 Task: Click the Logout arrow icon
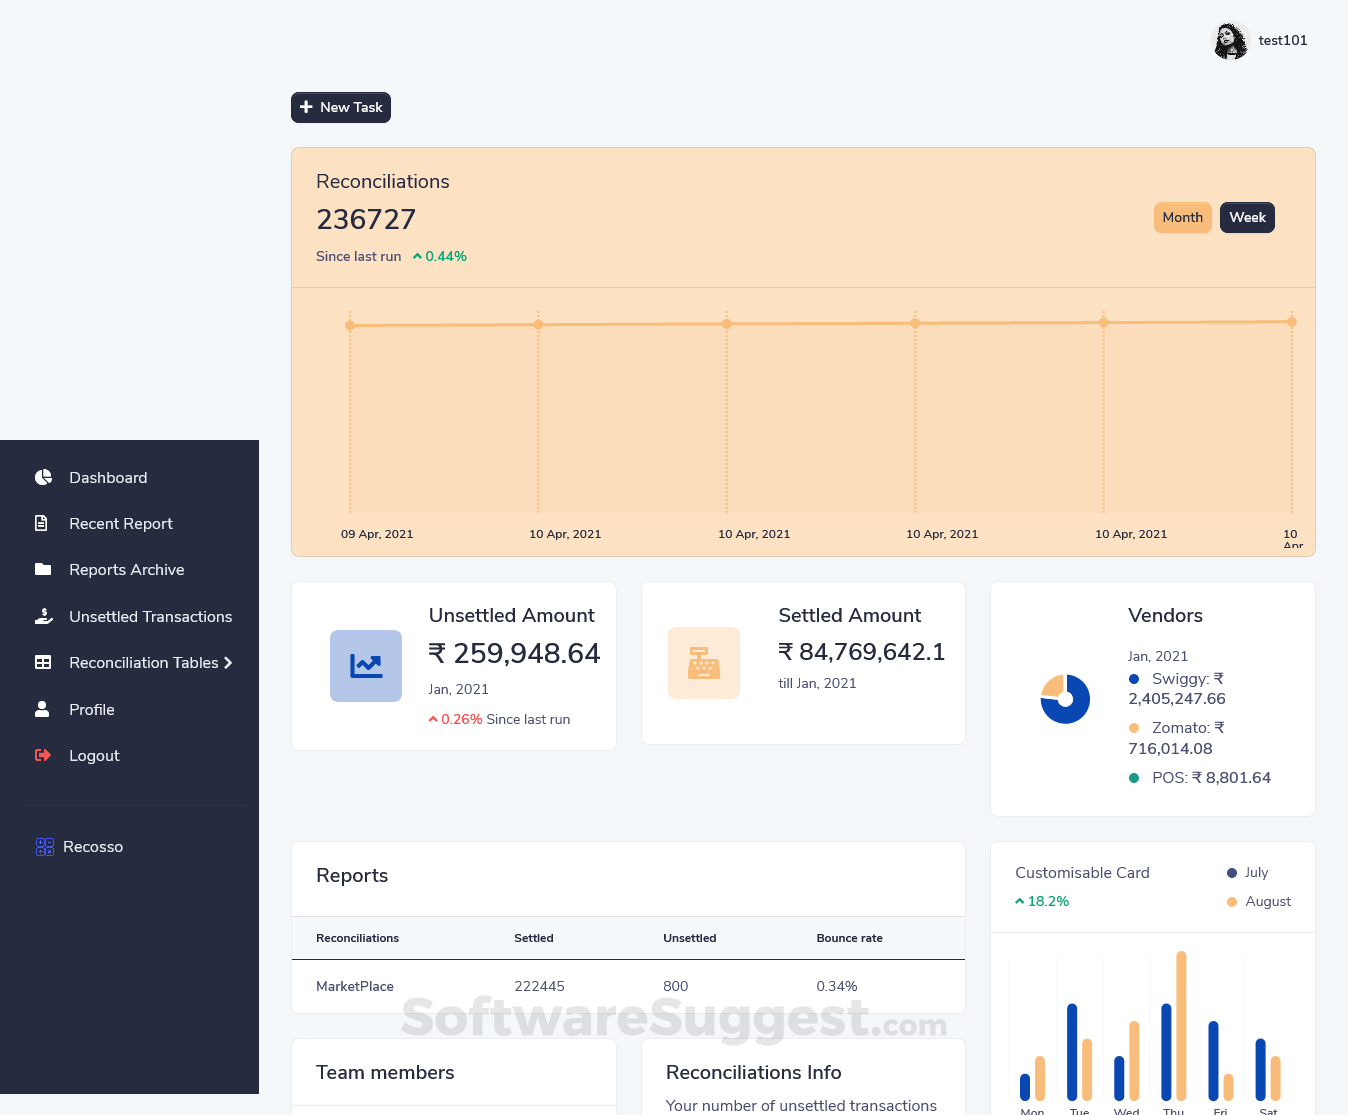[x=43, y=756]
